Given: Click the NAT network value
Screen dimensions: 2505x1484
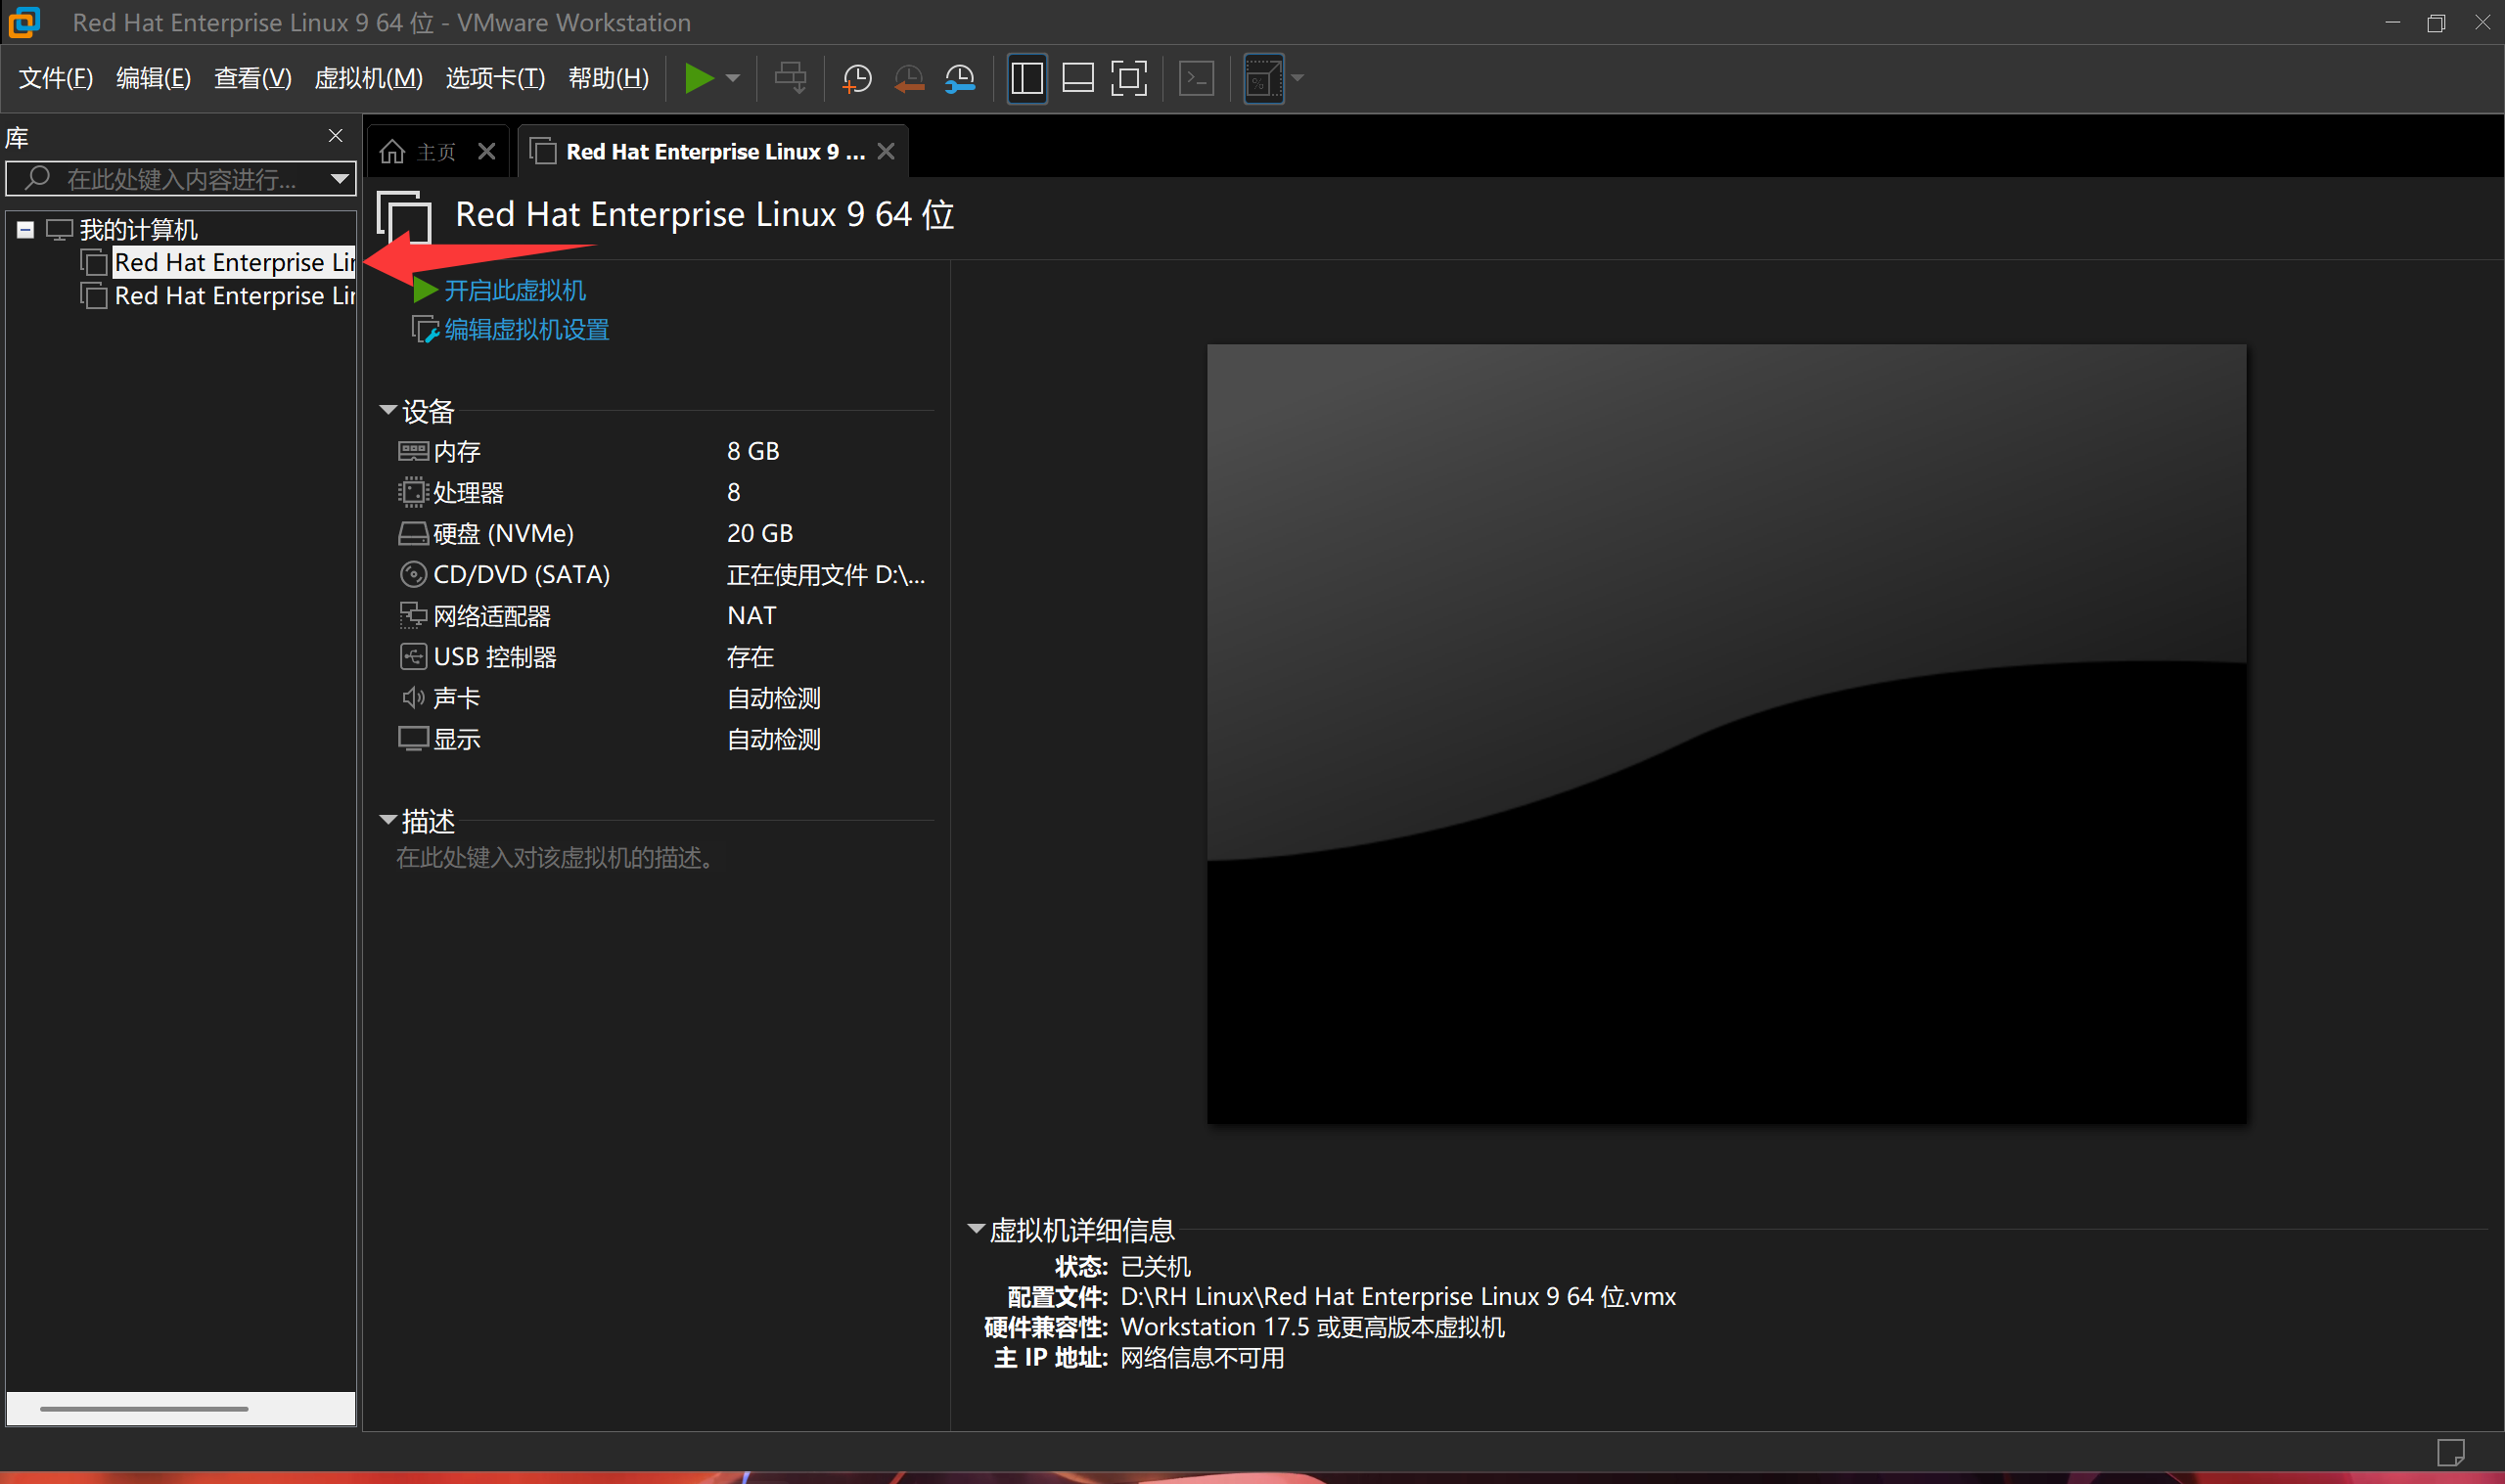Looking at the screenshot, I should click(752, 616).
